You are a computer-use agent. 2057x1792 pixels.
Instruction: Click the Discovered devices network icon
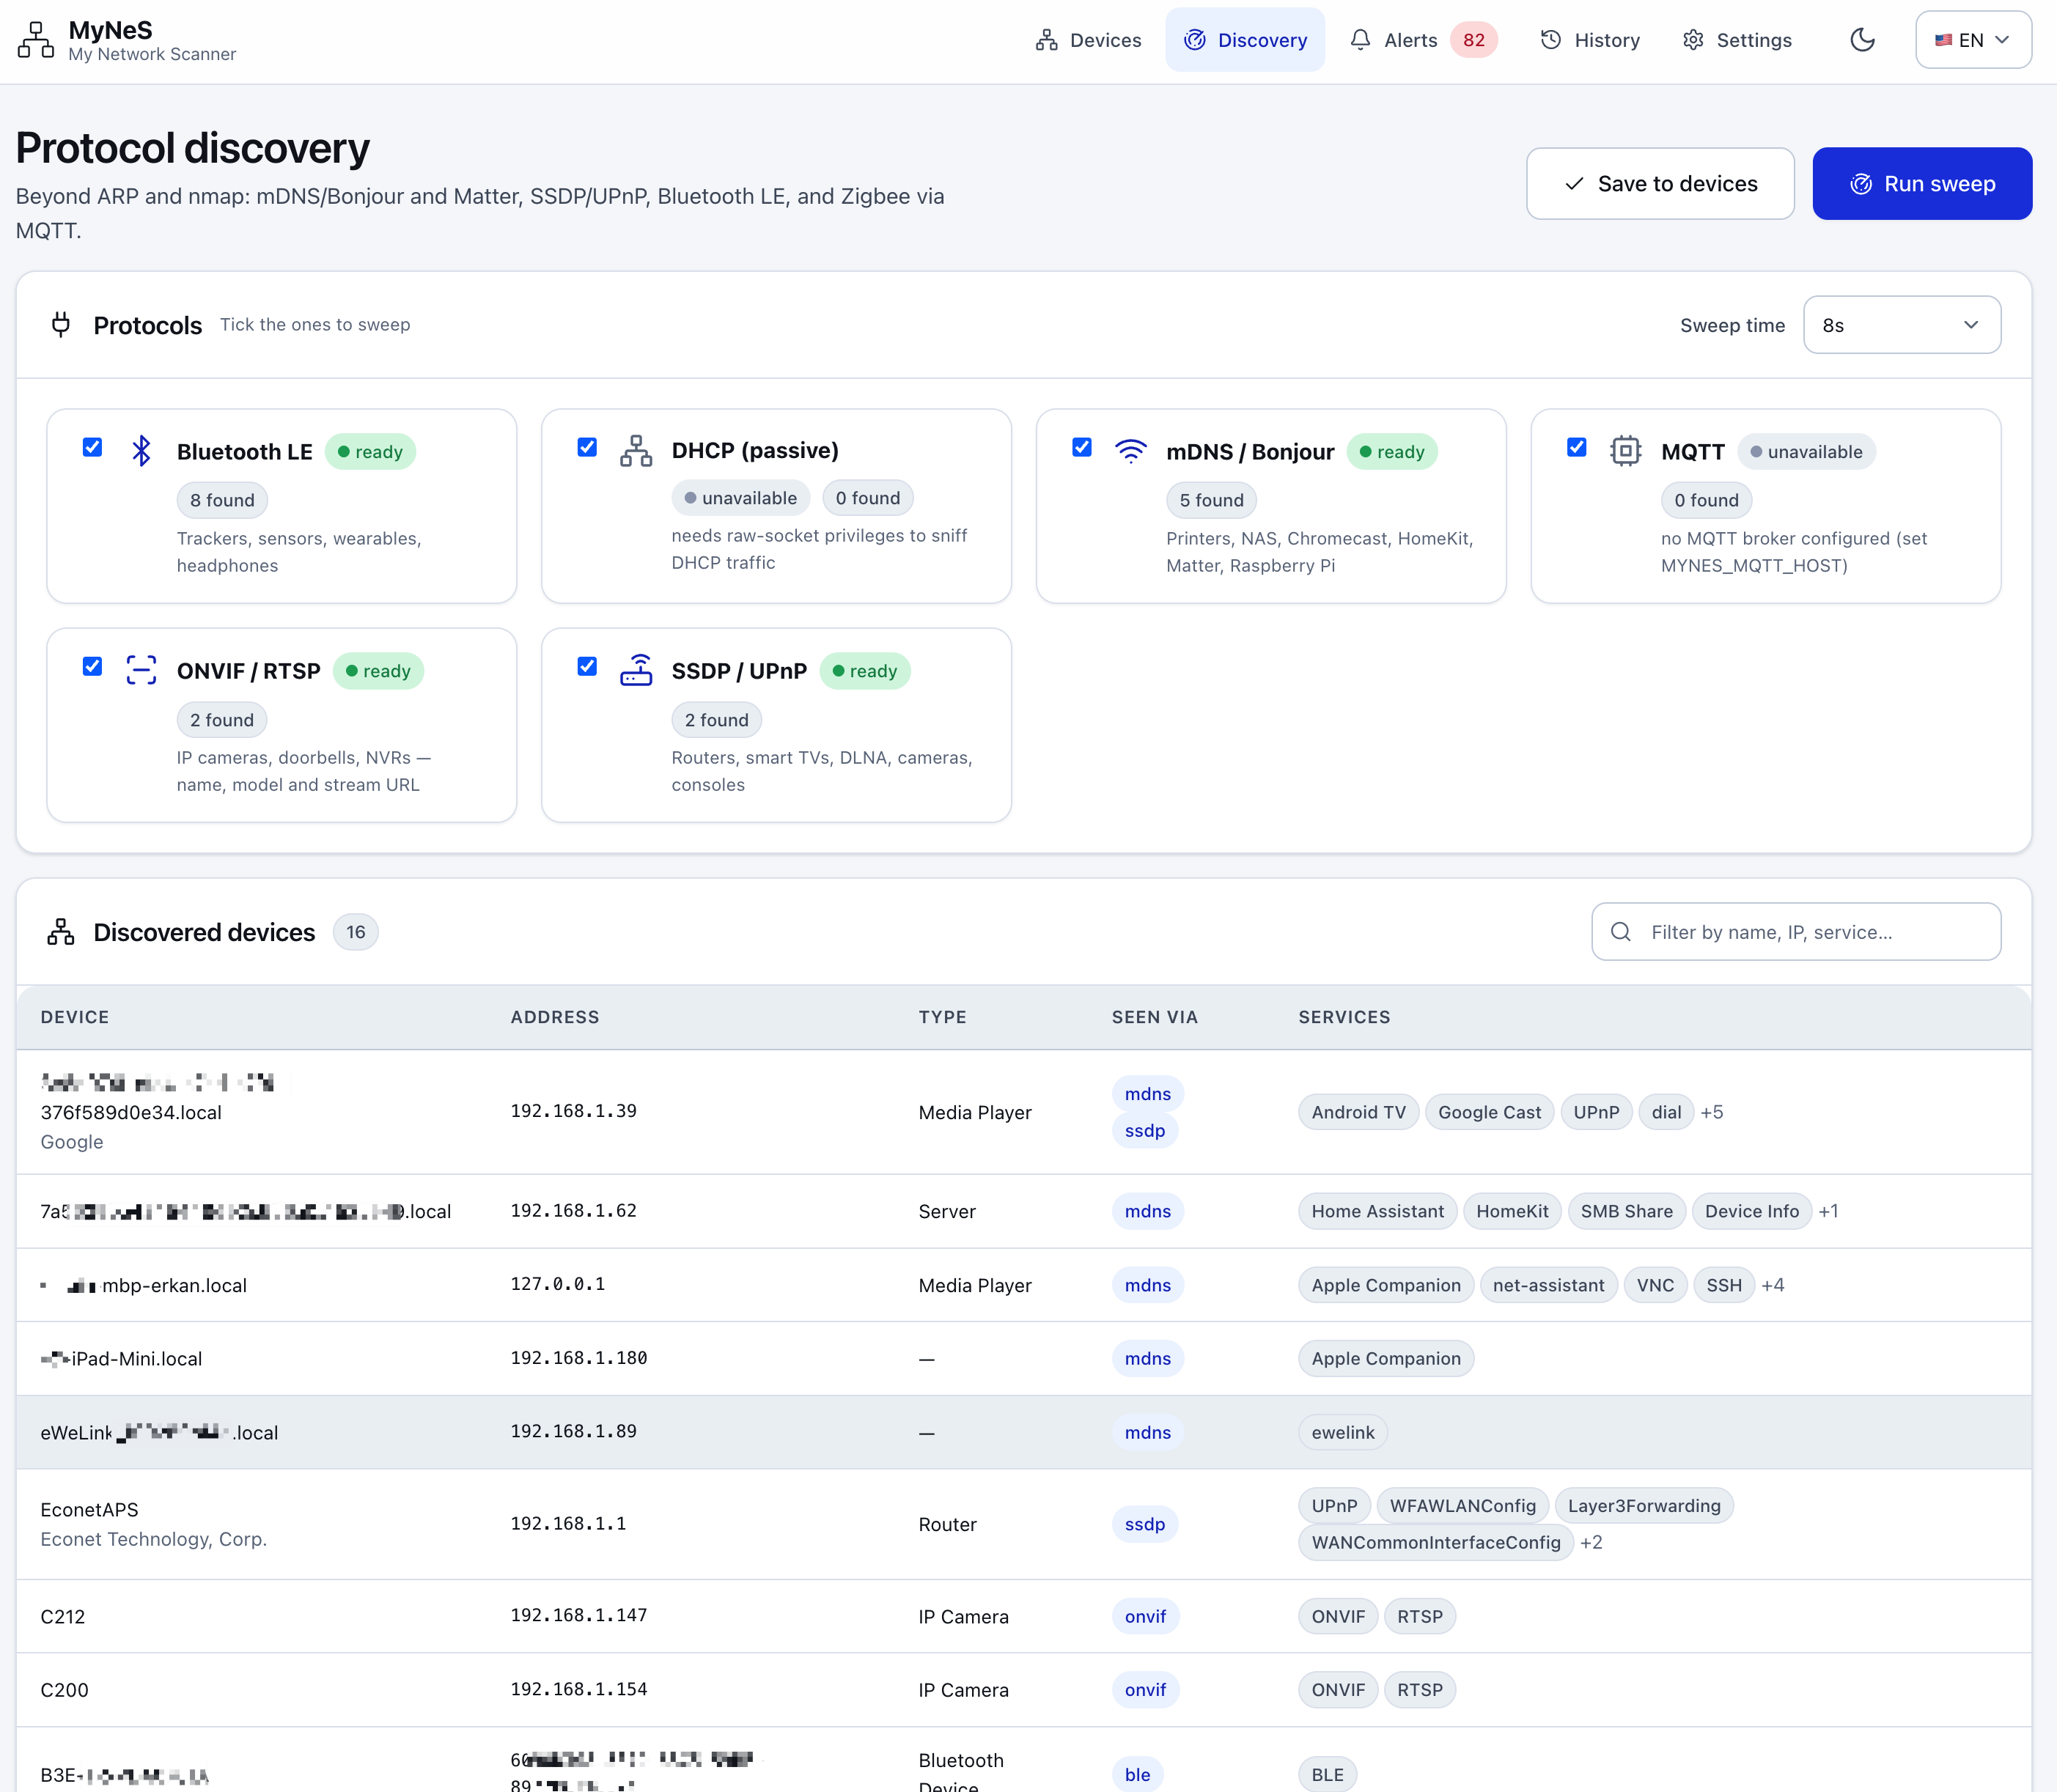click(x=61, y=932)
